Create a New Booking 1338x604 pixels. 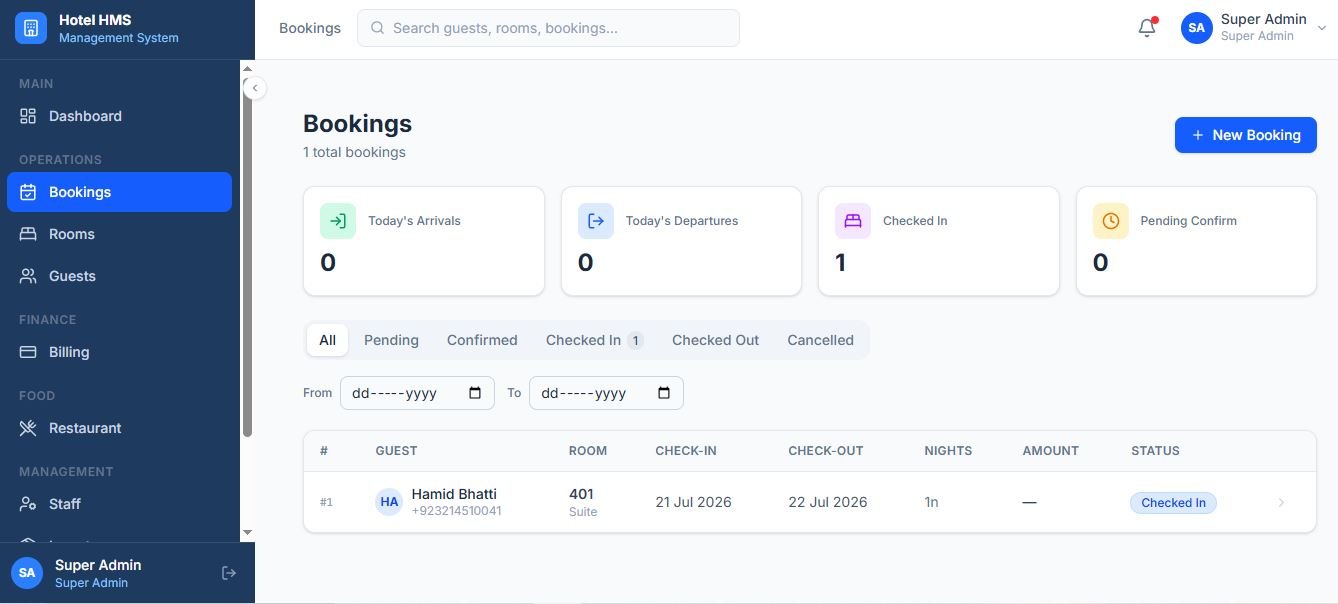pyautogui.click(x=1245, y=135)
